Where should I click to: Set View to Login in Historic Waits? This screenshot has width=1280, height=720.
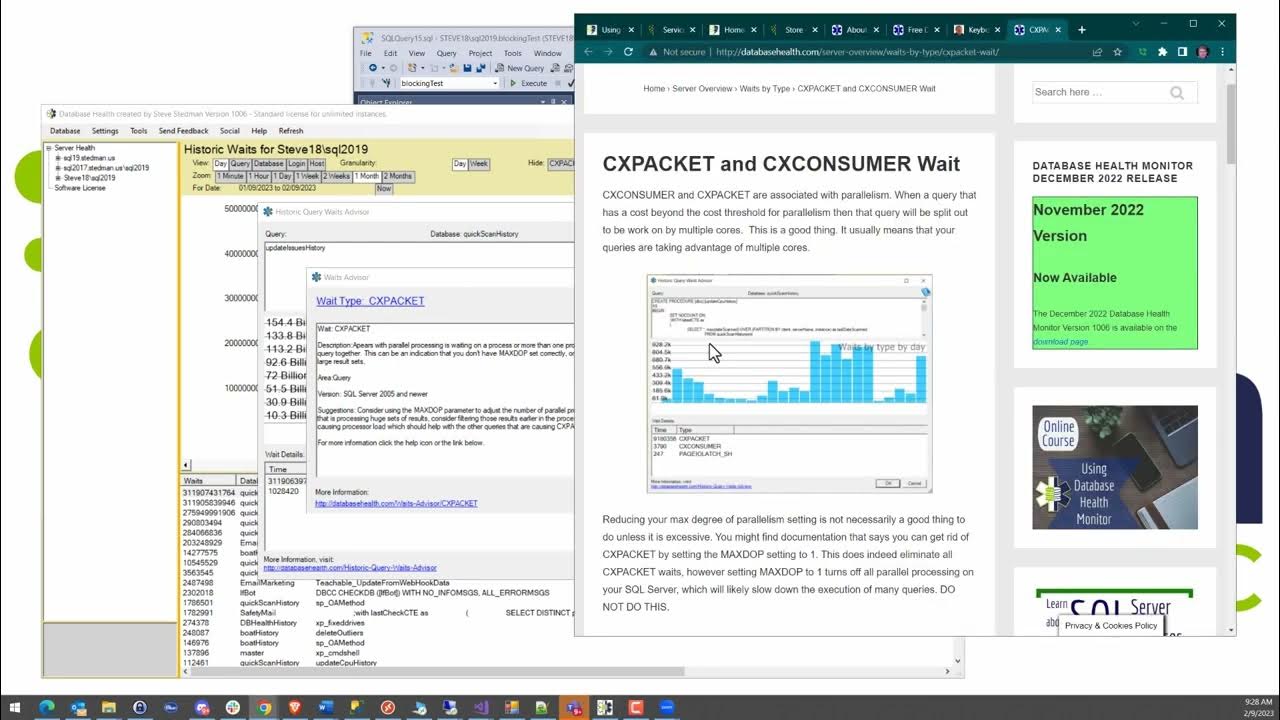(296, 164)
